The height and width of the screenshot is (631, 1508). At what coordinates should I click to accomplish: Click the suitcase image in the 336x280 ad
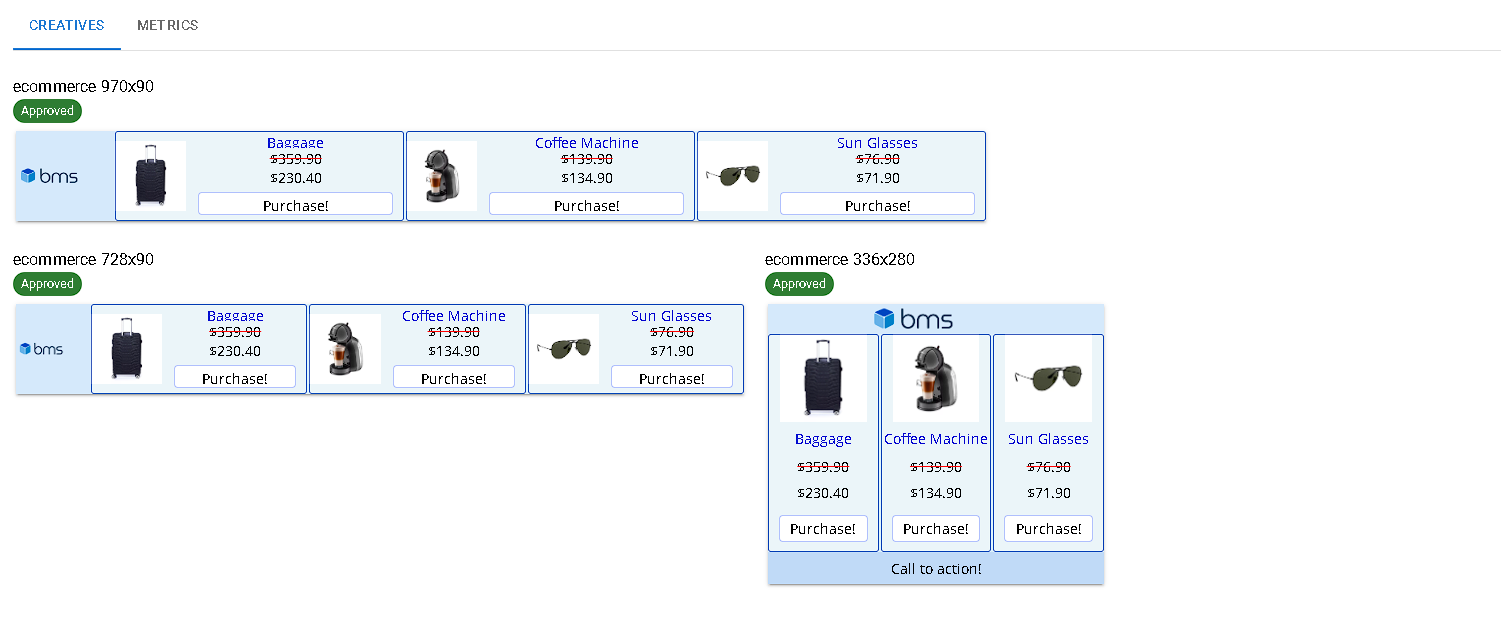(x=823, y=379)
